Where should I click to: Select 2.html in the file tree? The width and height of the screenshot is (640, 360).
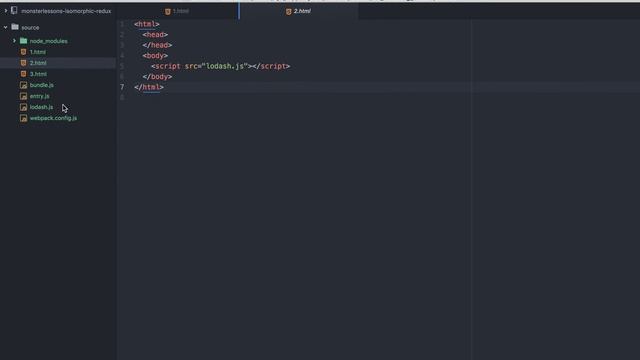(38, 63)
